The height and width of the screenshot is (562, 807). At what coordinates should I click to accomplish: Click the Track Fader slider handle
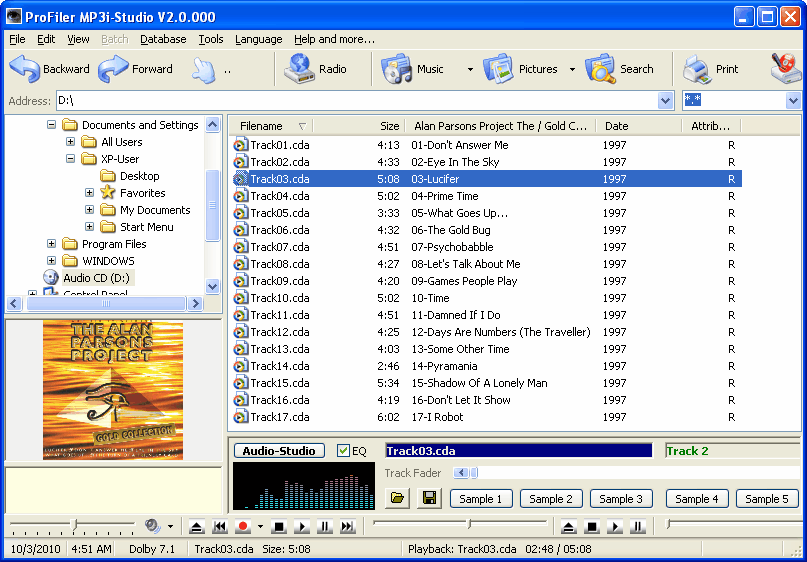click(x=474, y=472)
